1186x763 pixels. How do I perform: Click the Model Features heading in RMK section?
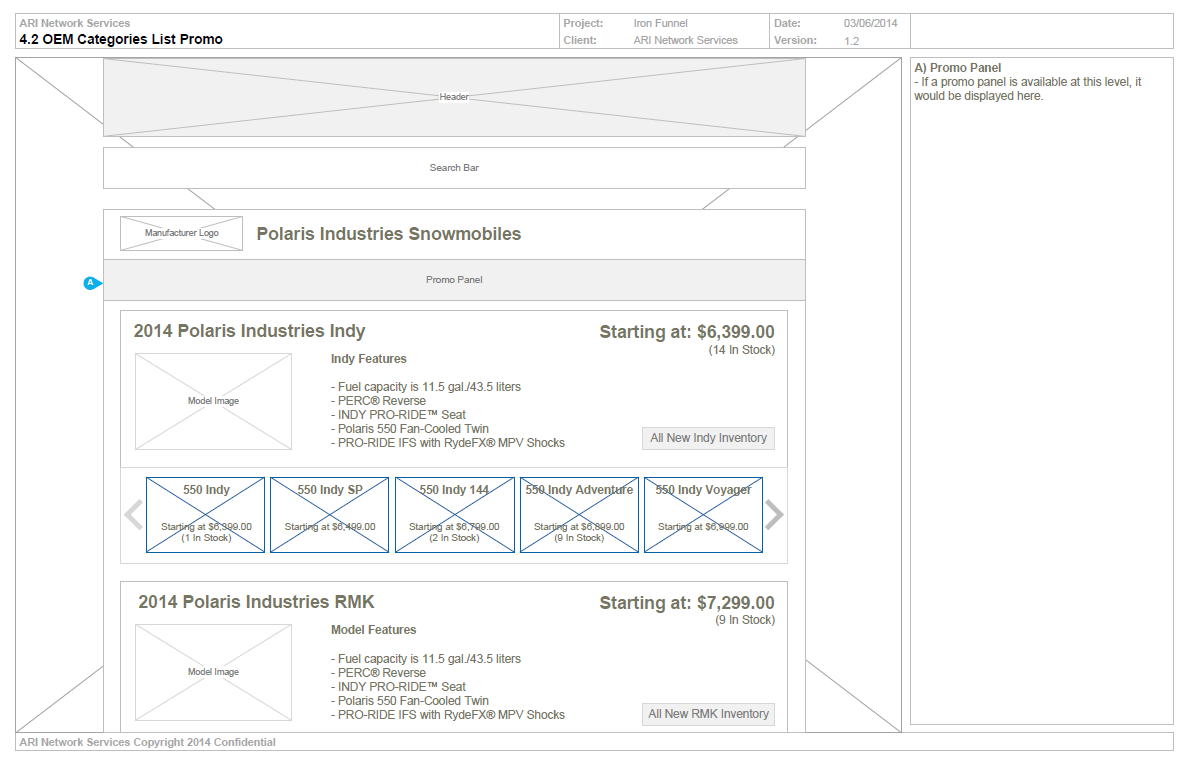374,630
